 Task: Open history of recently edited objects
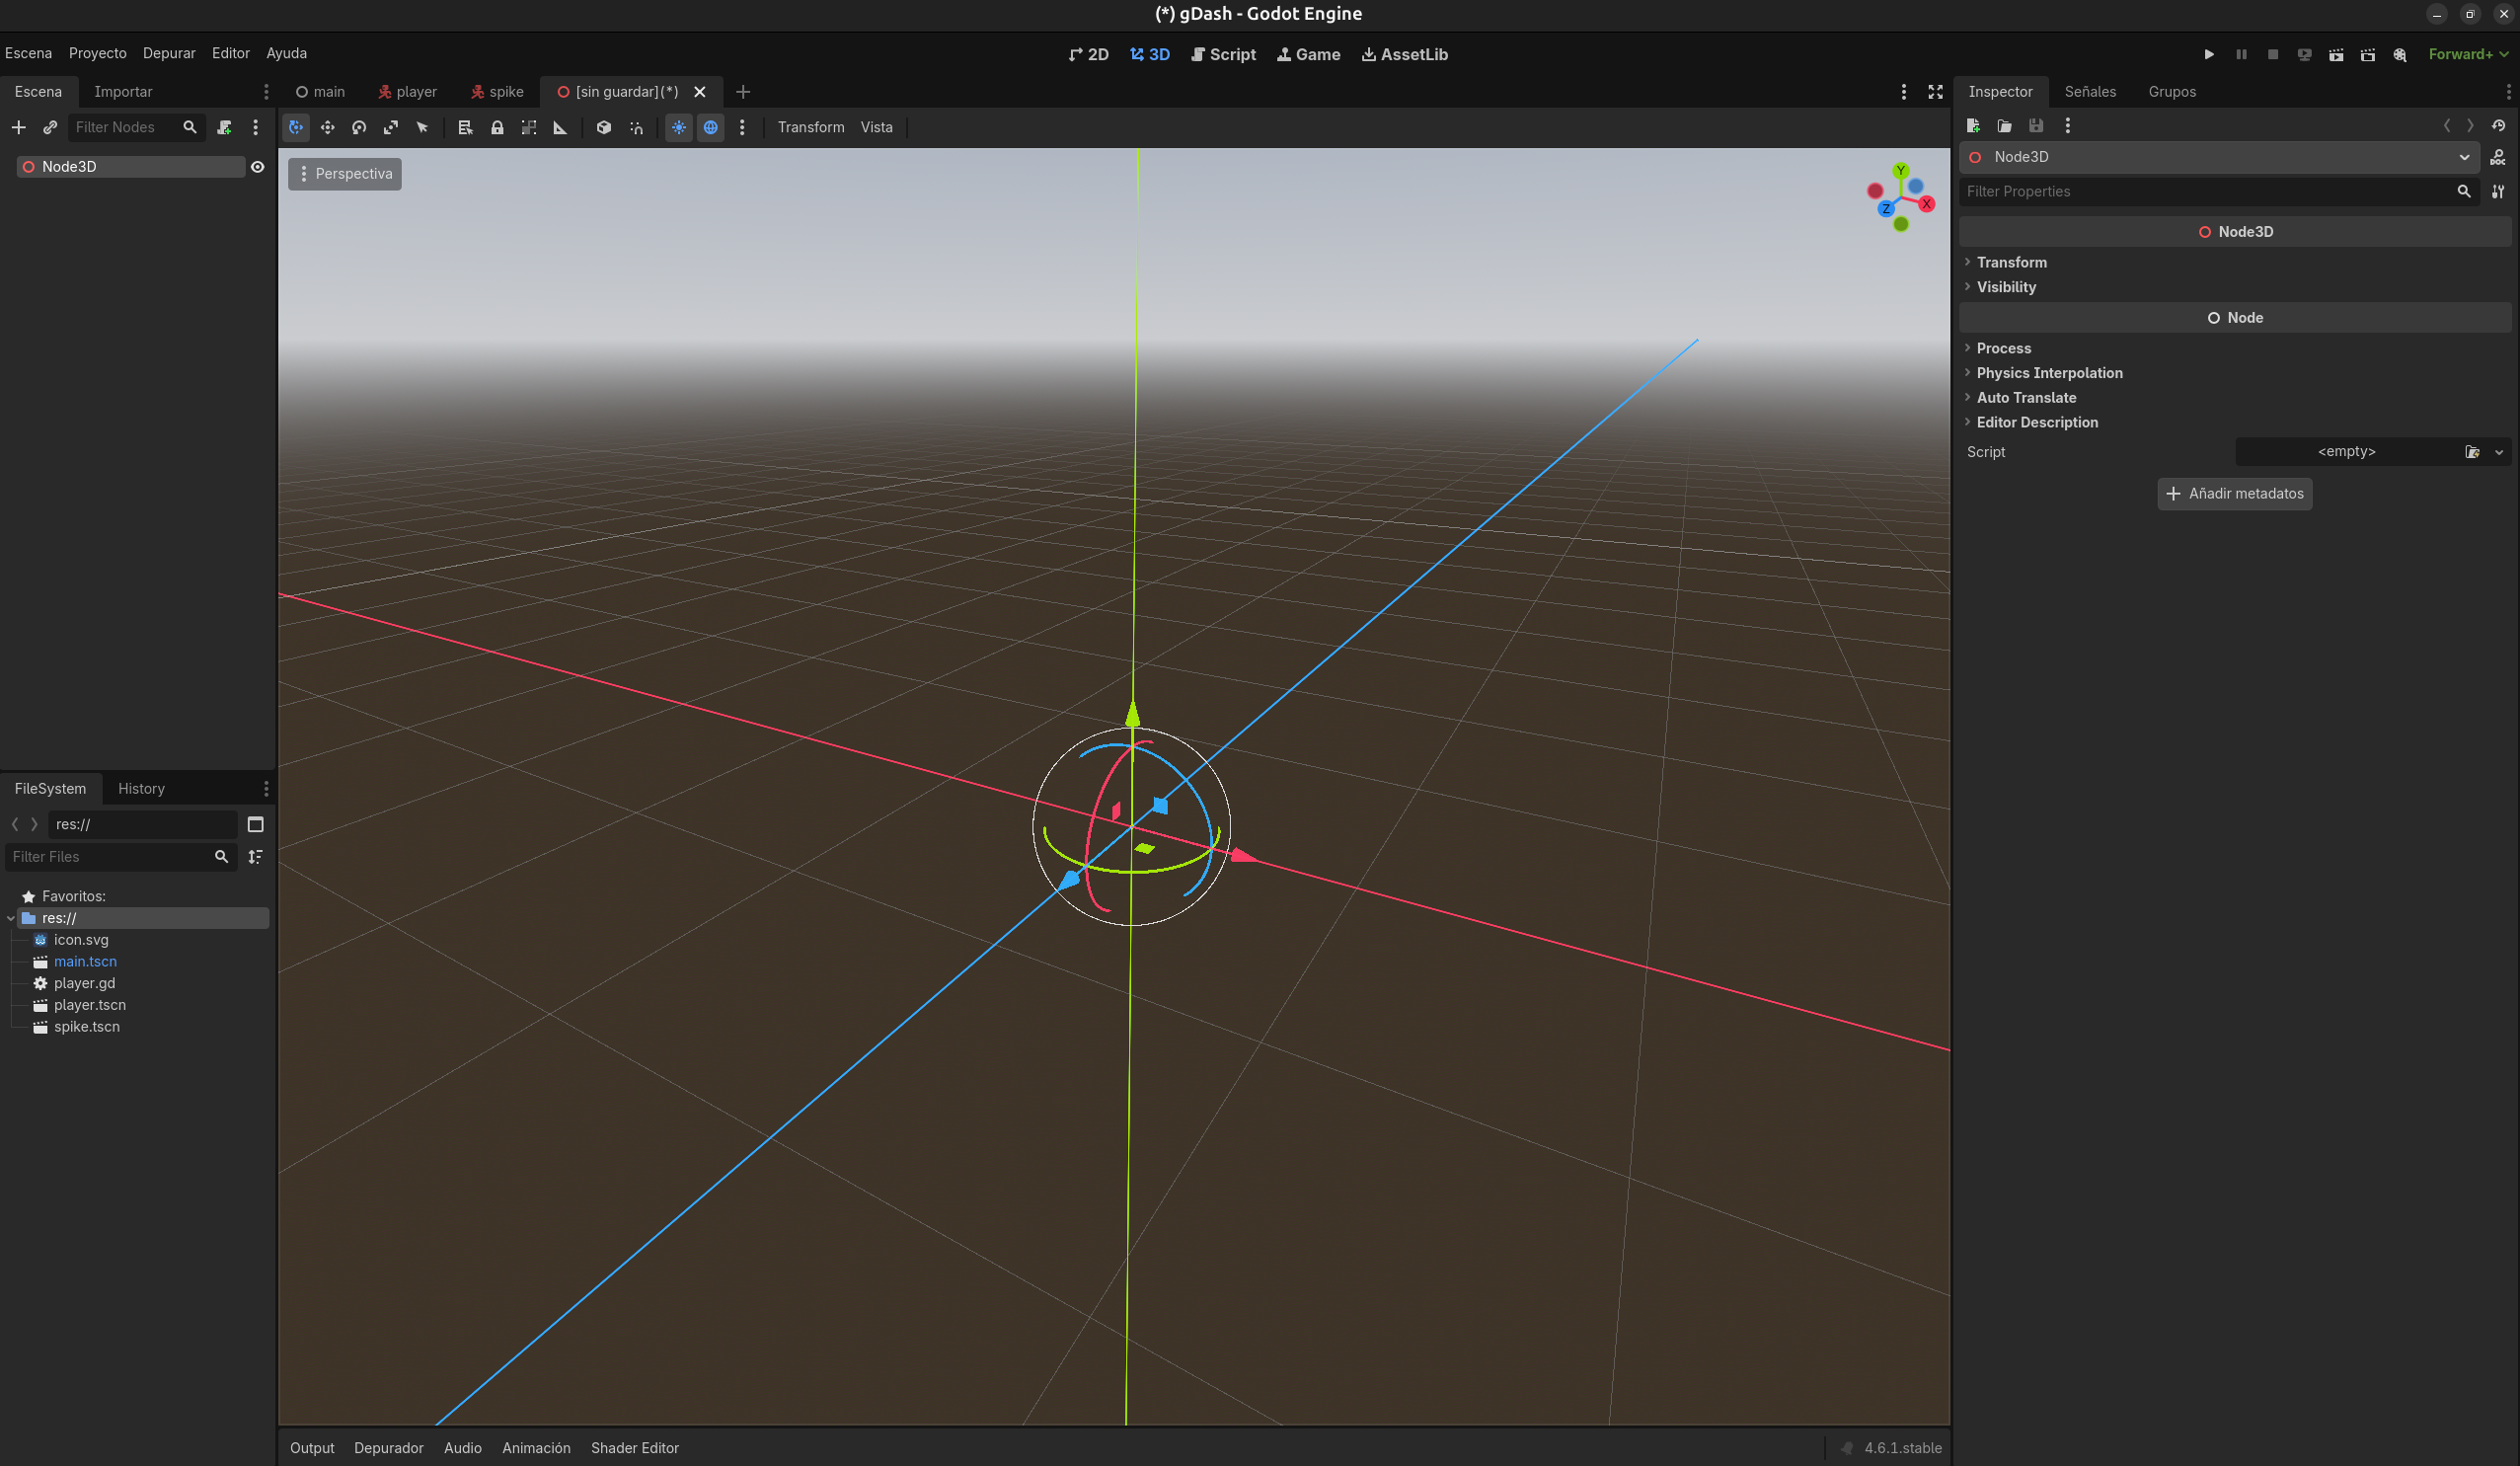pyautogui.click(x=2498, y=126)
